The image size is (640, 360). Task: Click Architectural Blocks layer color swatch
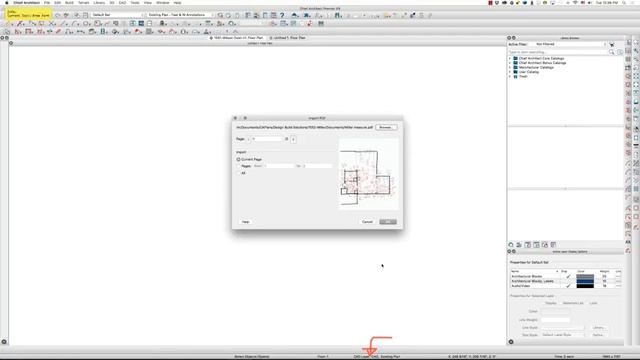585,276
